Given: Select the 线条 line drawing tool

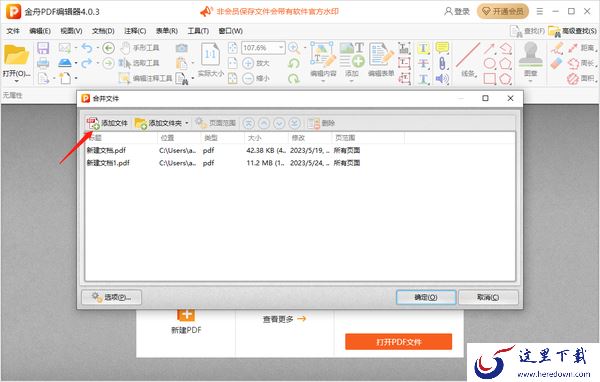Looking at the screenshot, I should [468, 60].
